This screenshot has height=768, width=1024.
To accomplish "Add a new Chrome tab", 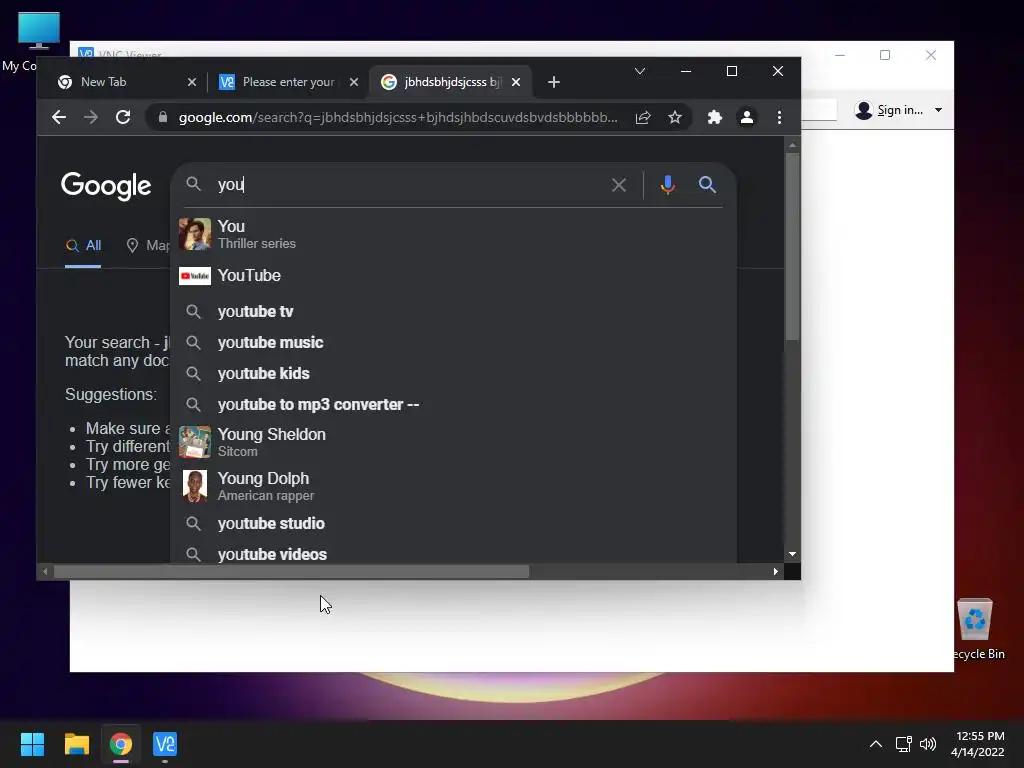I will 554,82.
